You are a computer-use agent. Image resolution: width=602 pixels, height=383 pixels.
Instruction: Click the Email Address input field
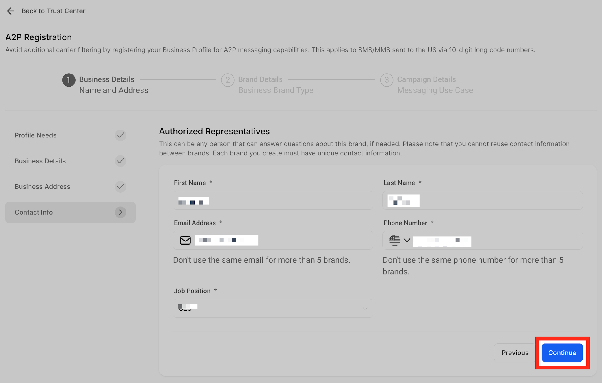(273, 240)
